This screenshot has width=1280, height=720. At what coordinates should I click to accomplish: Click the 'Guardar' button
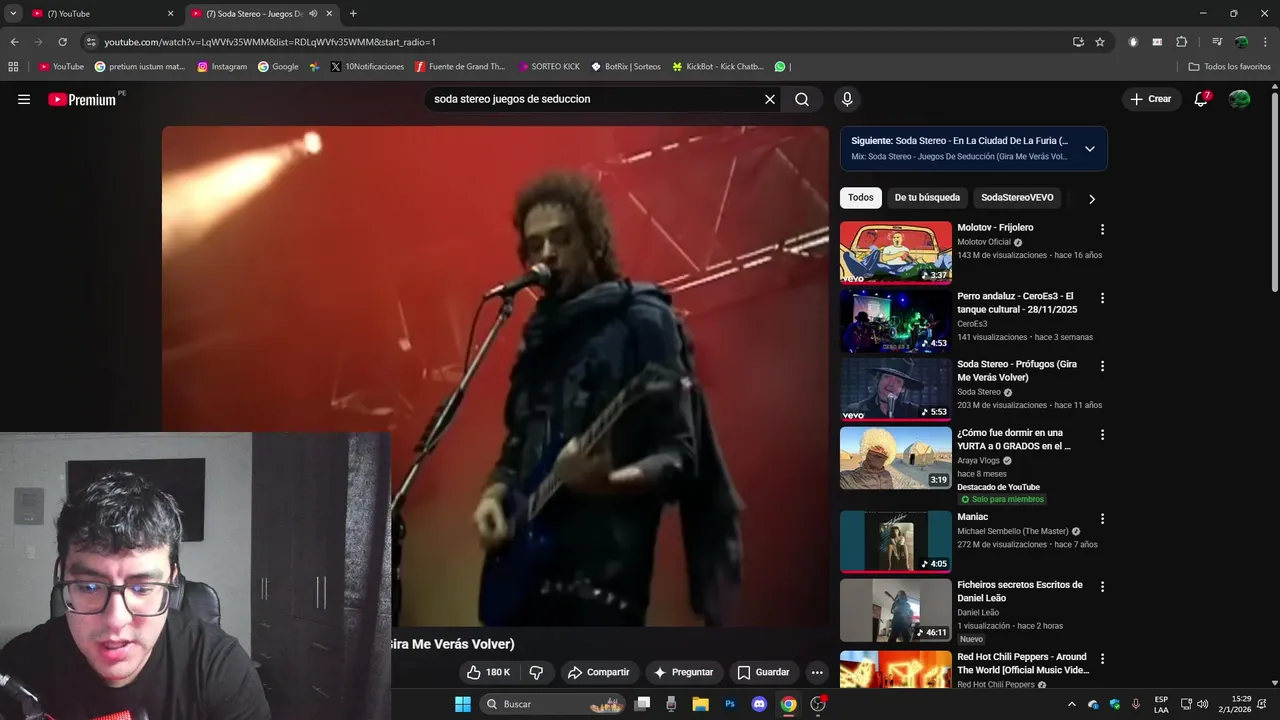click(763, 672)
